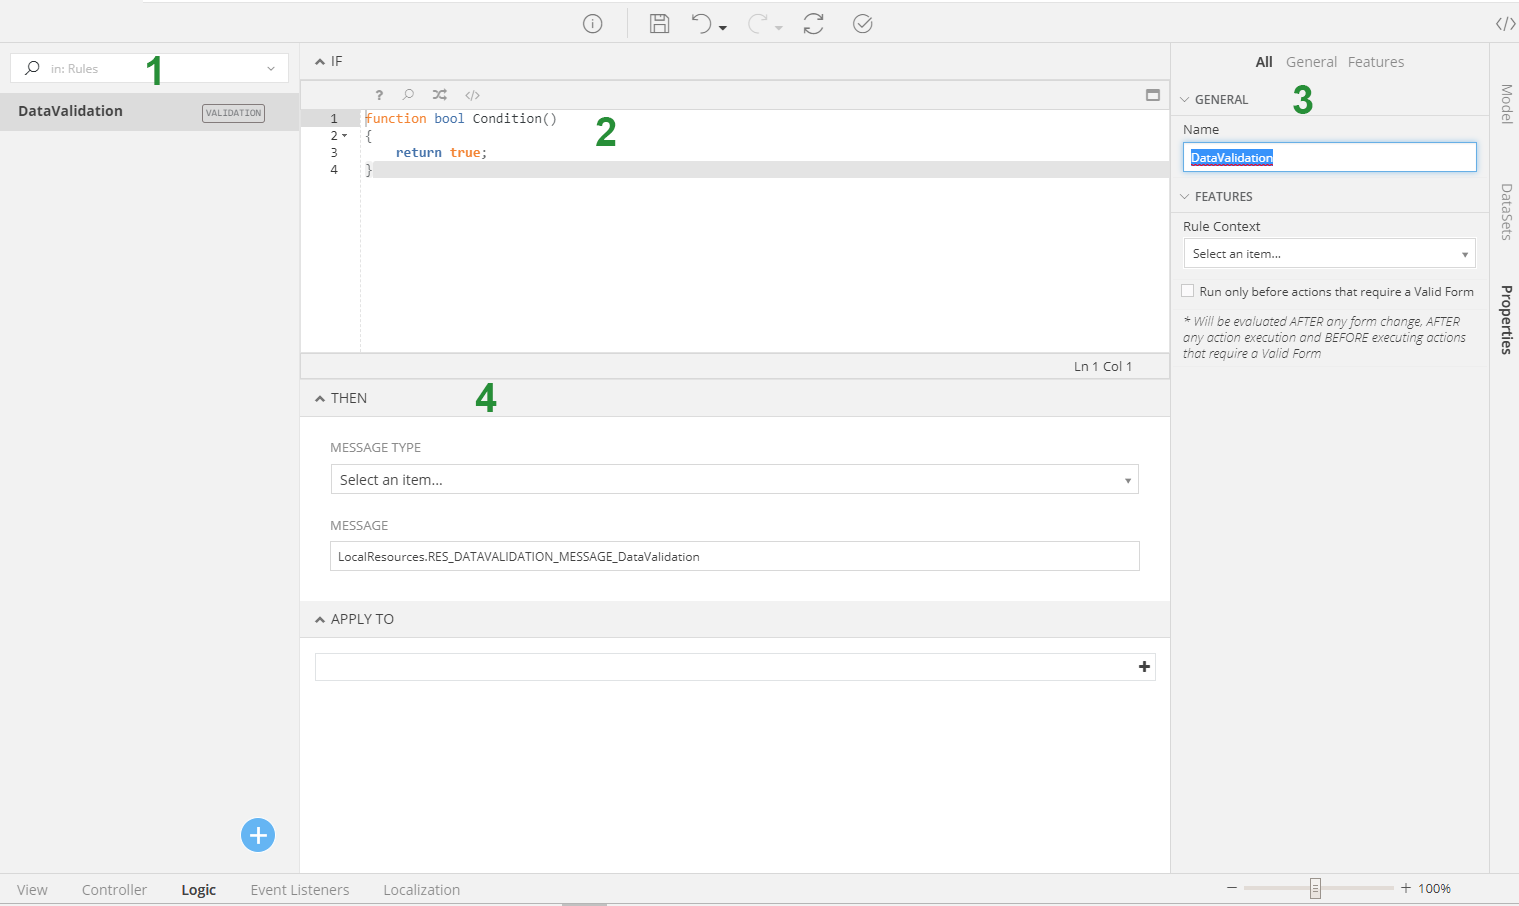The height and width of the screenshot is (906, 1519).
Task: Collapse the APPLY TO section
Action: (x=320, y=620)
